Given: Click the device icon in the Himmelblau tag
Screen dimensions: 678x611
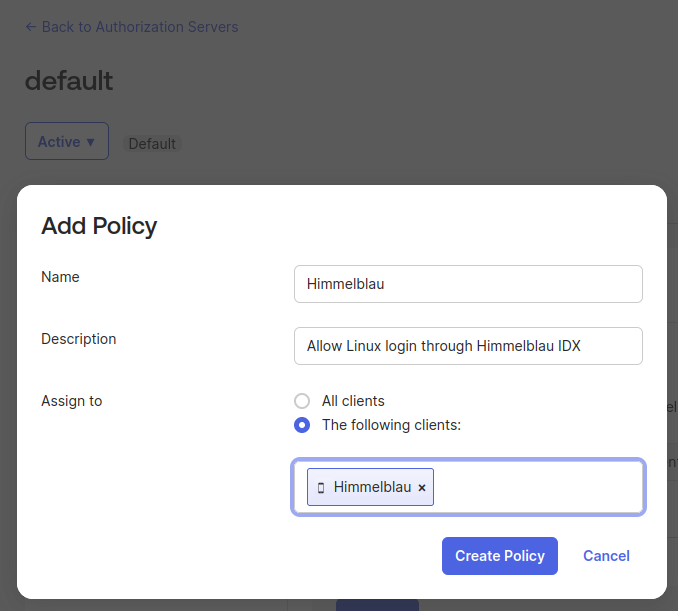Looking at the screenshot, I should (x=321, y=488).
